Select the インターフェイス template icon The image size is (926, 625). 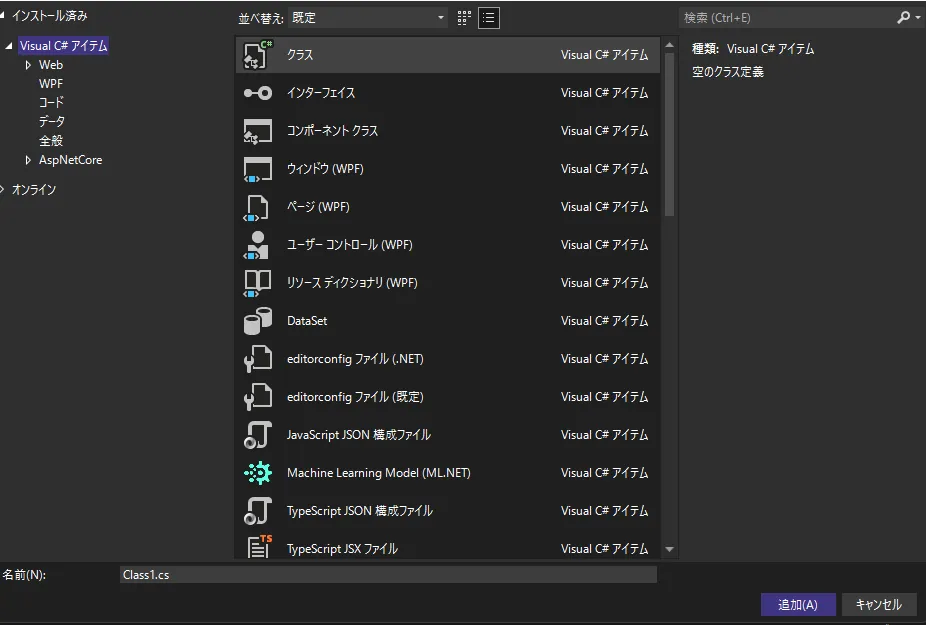258,93
